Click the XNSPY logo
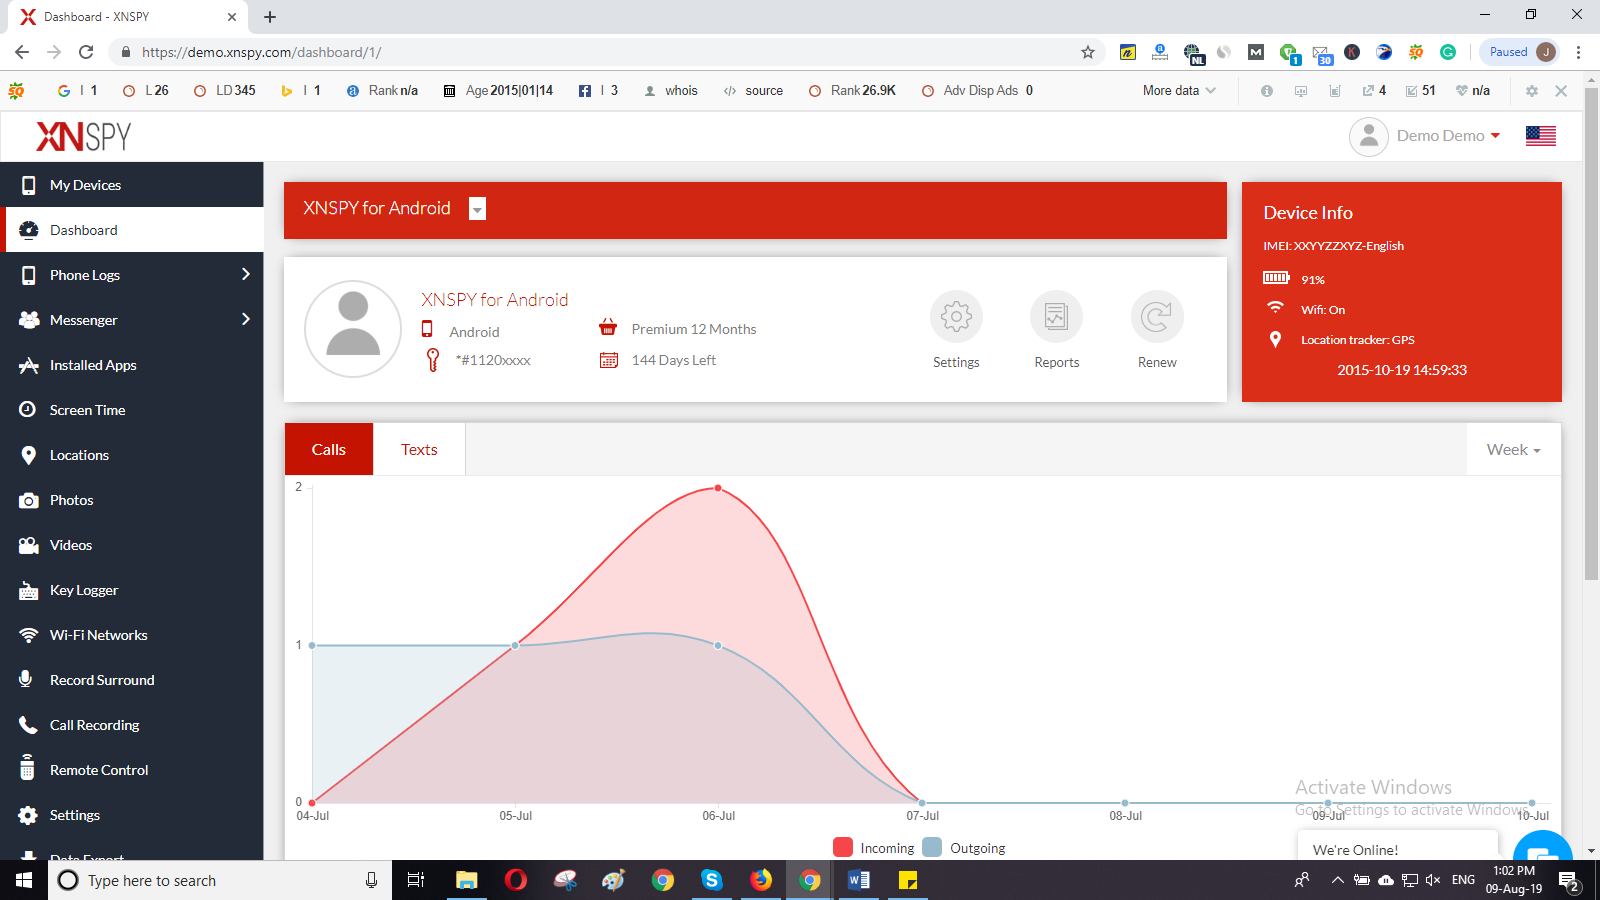 tap(84, 136)
